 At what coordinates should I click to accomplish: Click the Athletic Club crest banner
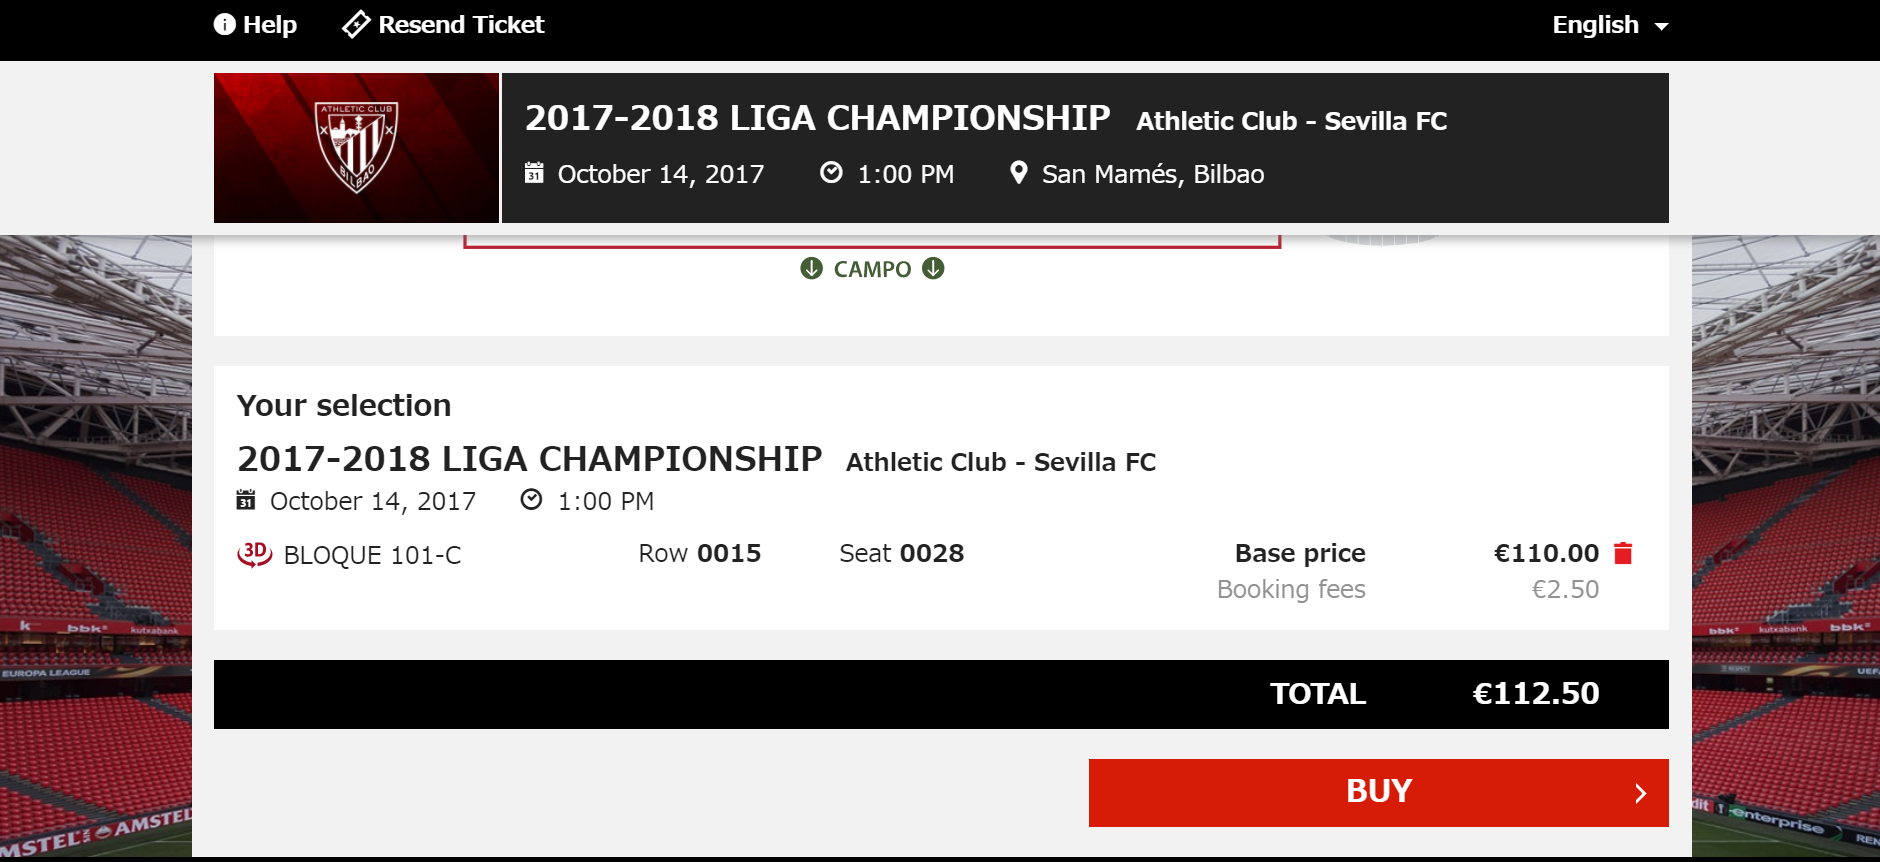tap(356, 148)
